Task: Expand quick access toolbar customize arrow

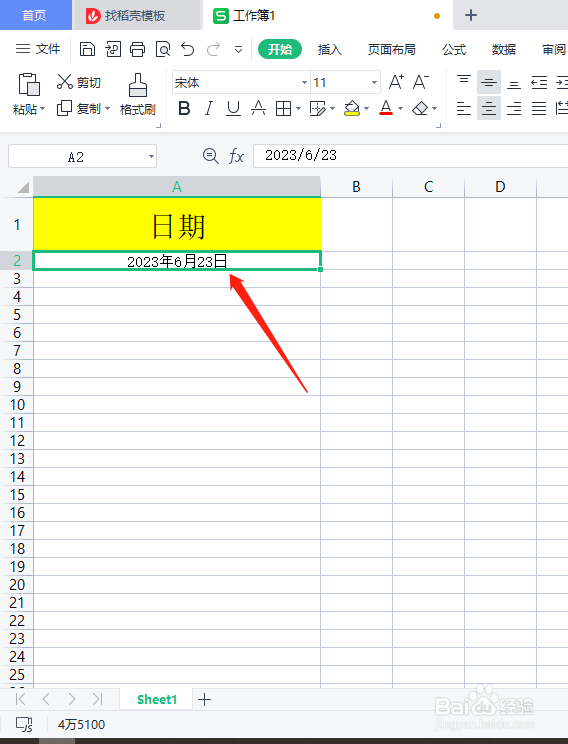Action: tap(239, 49)
